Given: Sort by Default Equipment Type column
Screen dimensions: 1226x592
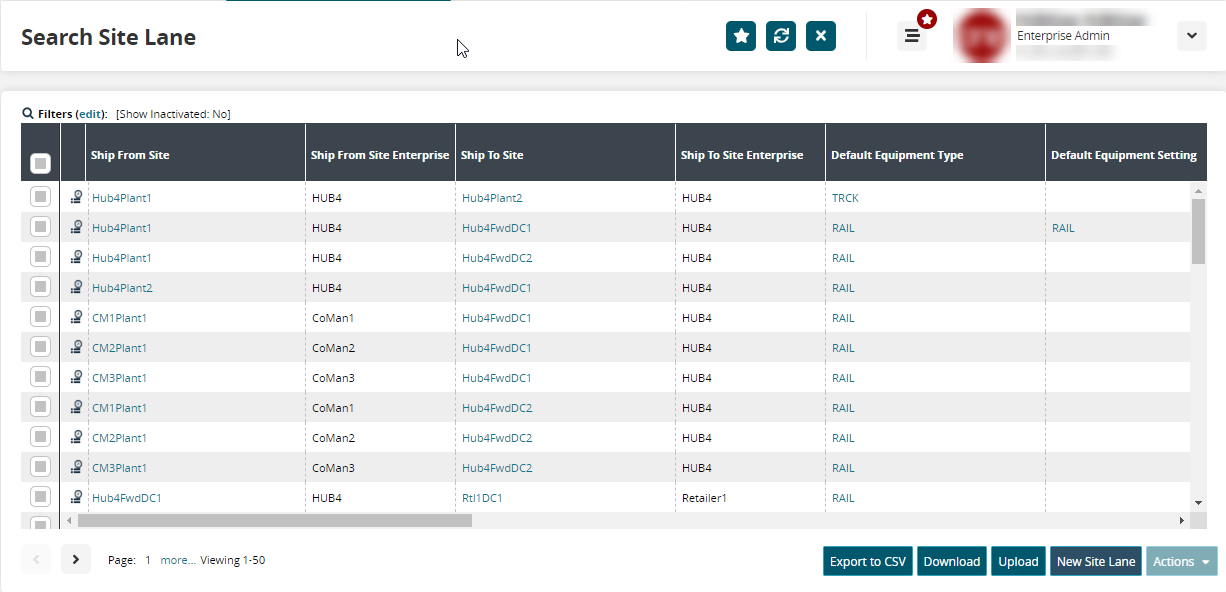Looking at the screenshot, I should point(897,155).
